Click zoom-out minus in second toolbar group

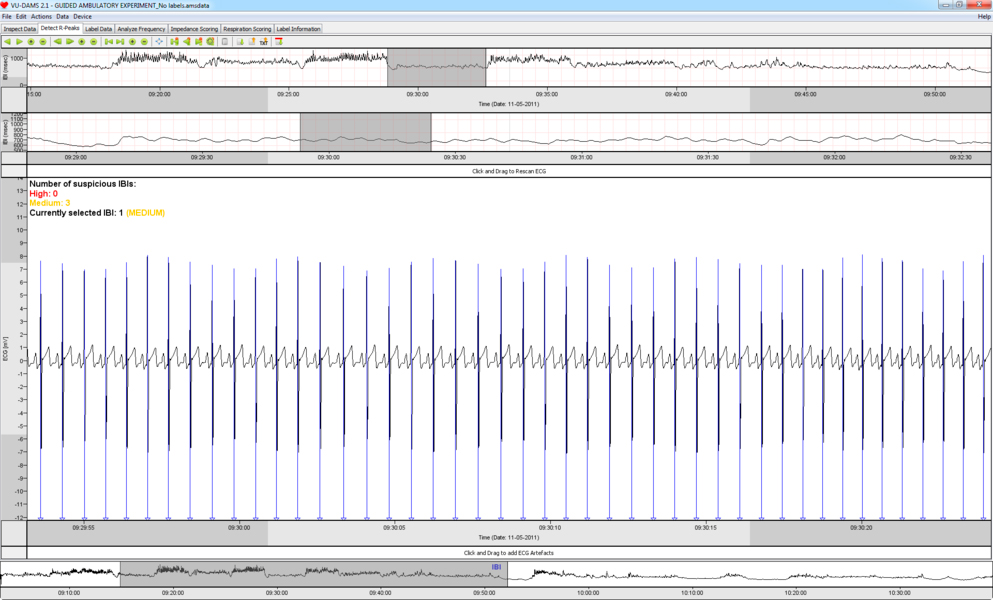tap(94, 42)
